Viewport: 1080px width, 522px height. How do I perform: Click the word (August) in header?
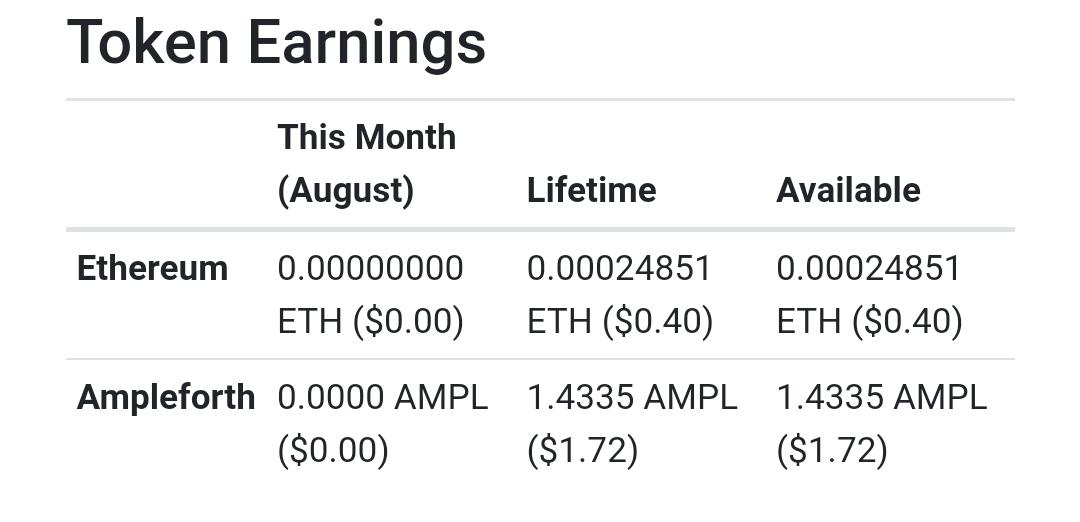[x=346, y=191]
